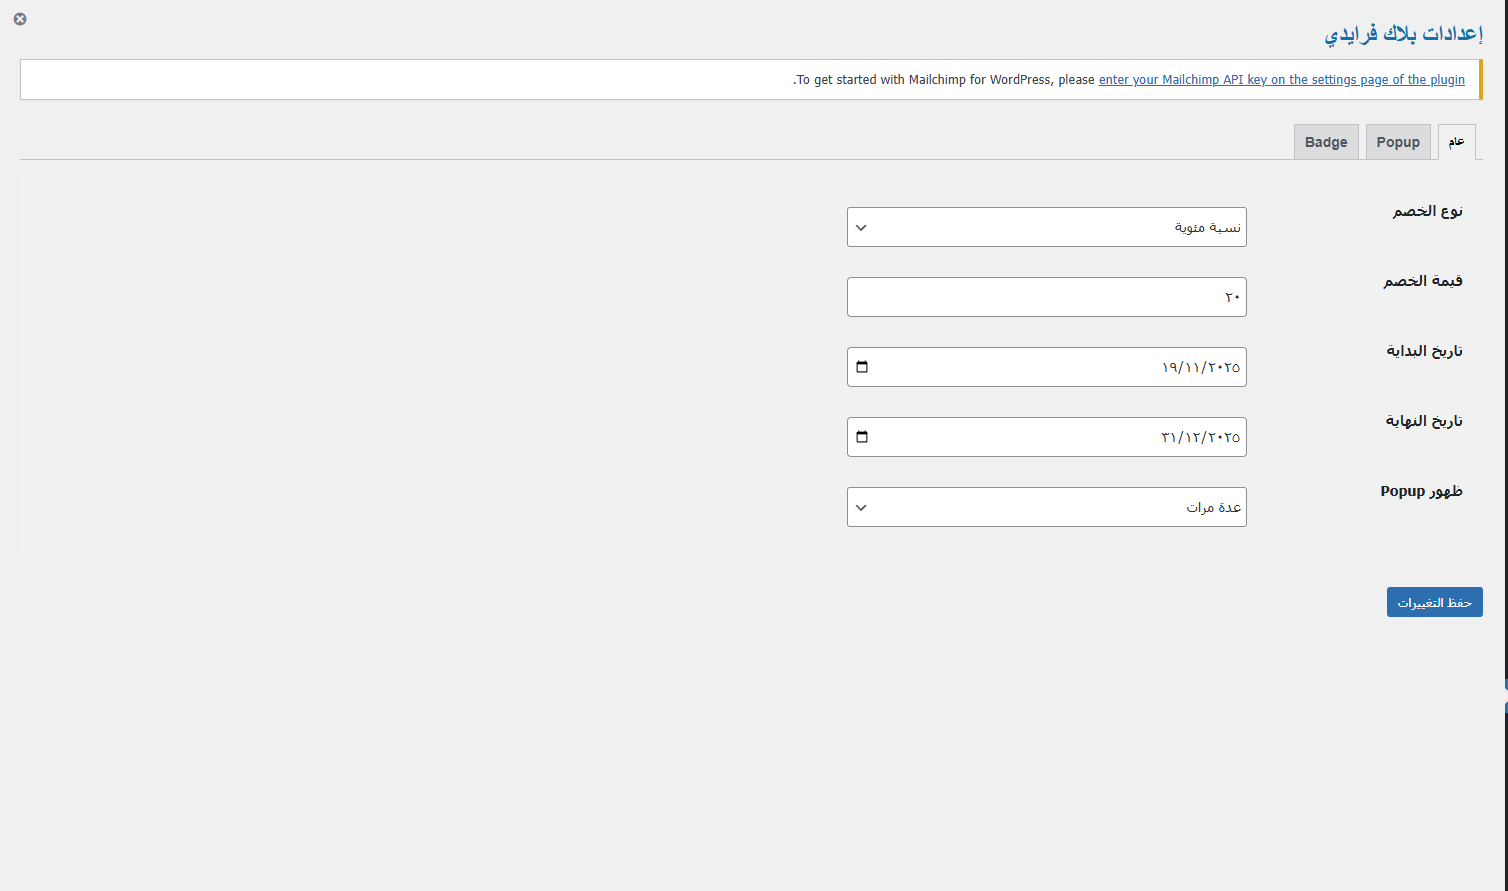
Task: Click the تاريخ النهاية label
Action: [1423, 421]
